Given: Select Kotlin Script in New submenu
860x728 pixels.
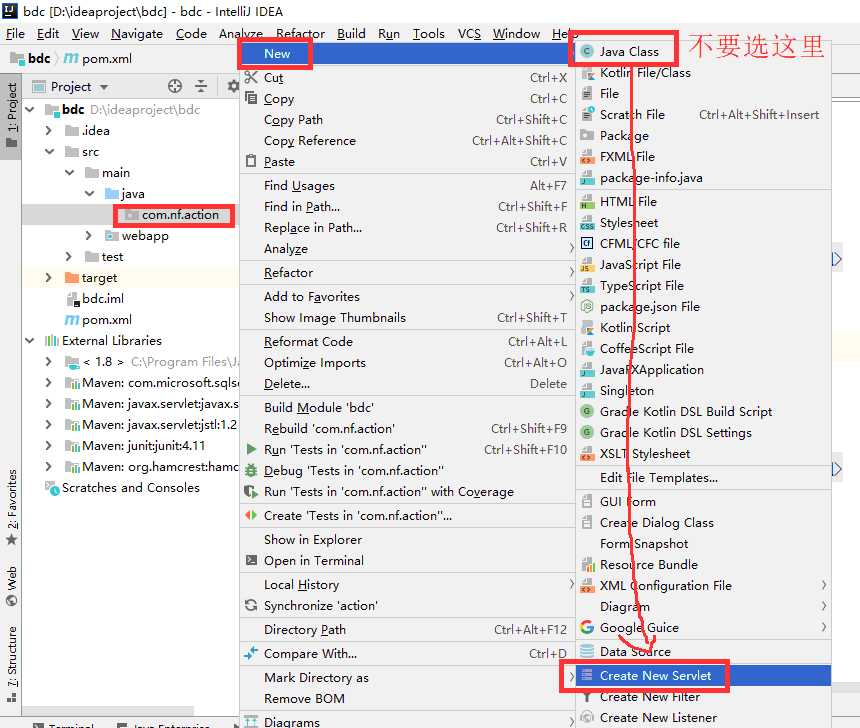Looking at the screenshot, I should click(703, 328).
